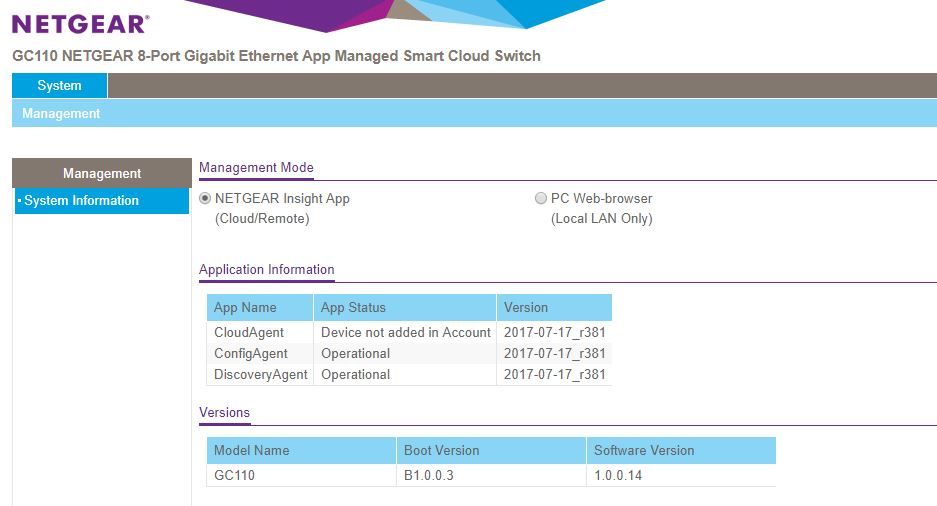The height and width of the screenshot is (506, 937).
Task: Select NETGEAR Insight App radio button
Action: (x=205, y=198)
